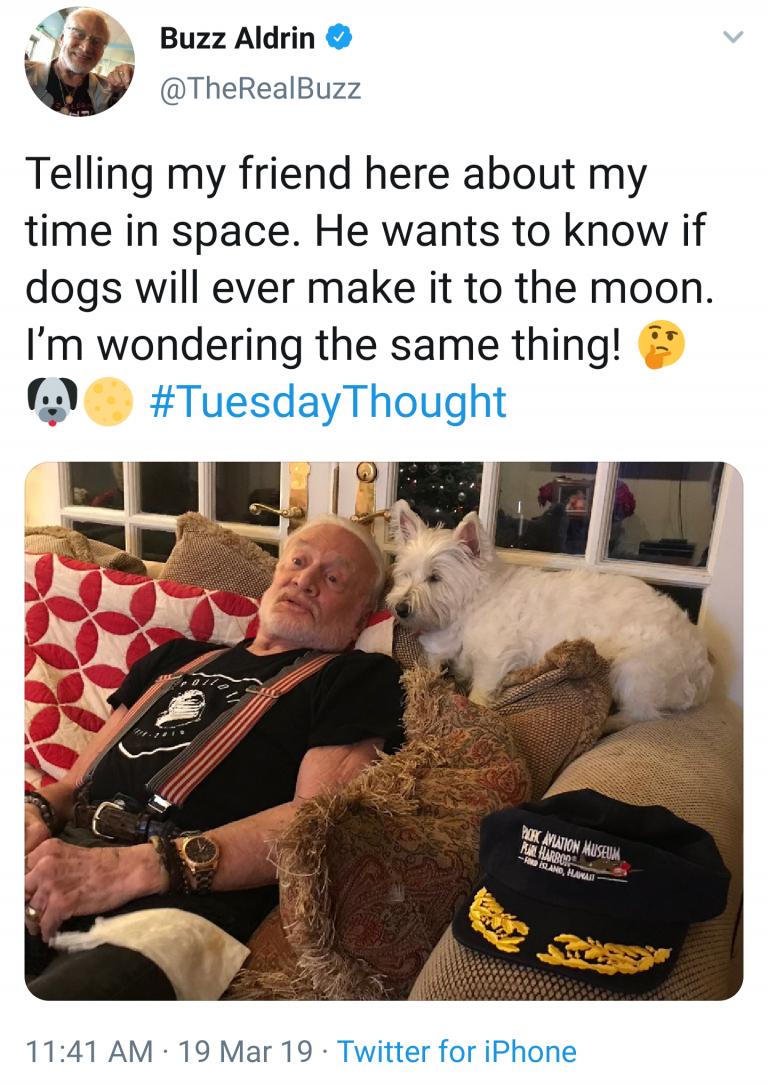
Task: Click the 11:41 AM timestamp
Action: [x=89, y=1052]
